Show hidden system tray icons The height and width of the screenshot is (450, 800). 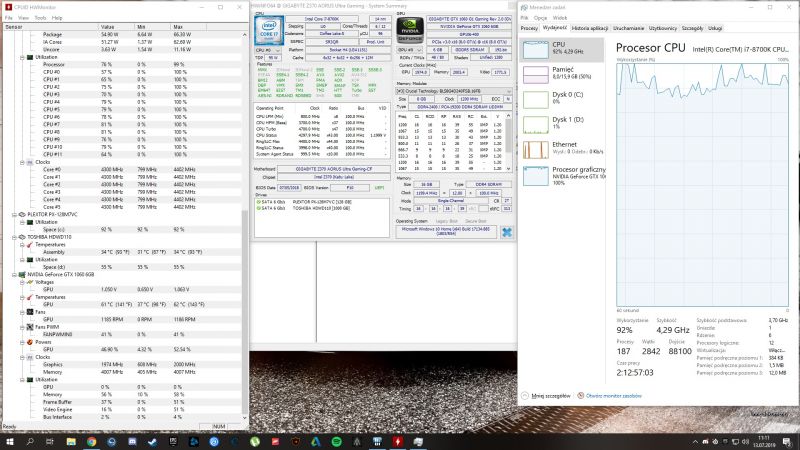[x=695, y=442]
